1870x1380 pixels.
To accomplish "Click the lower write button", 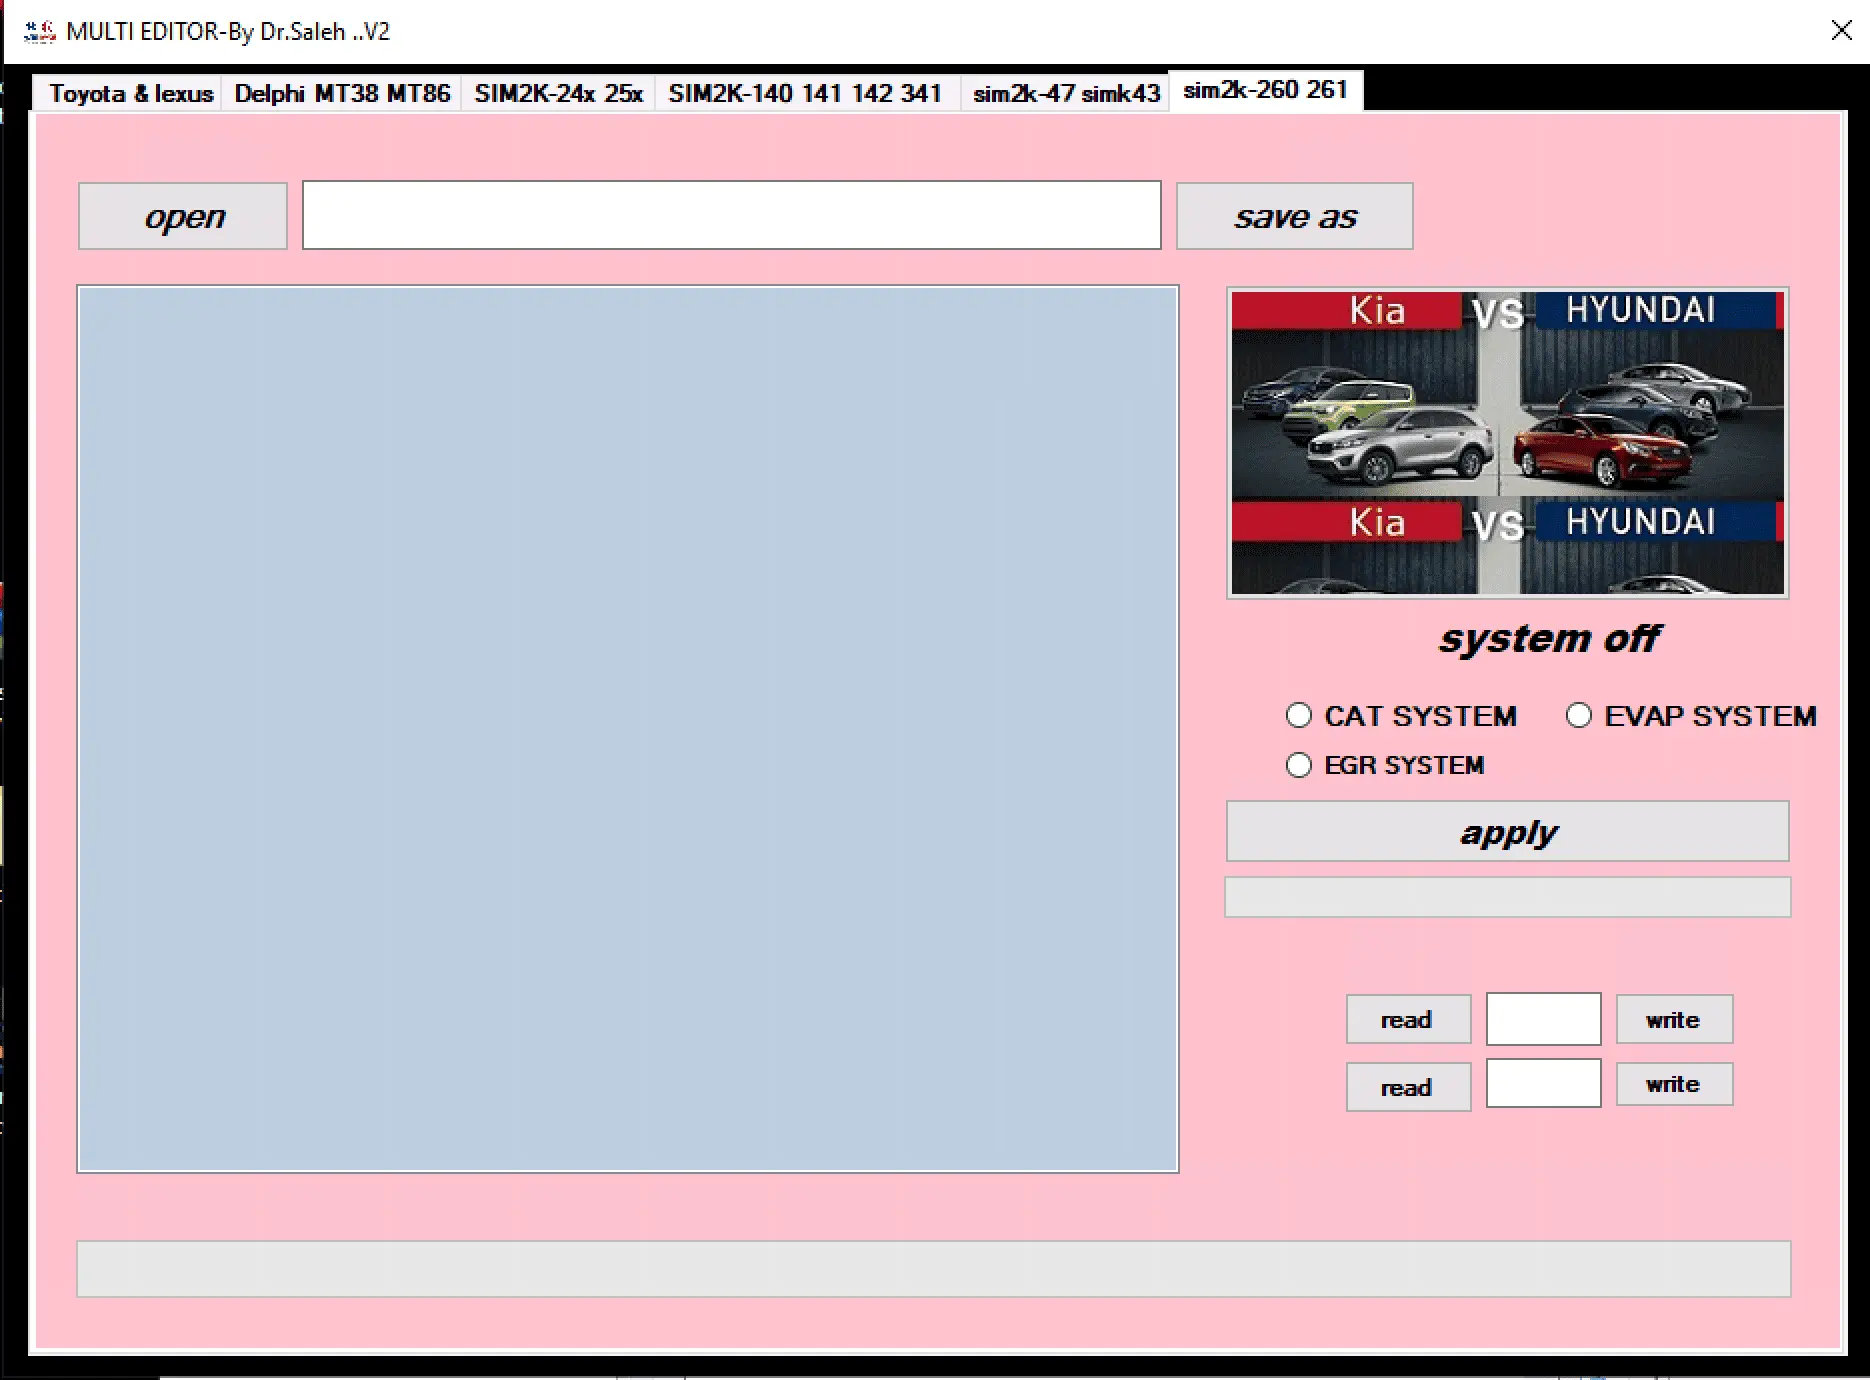I will [x=1674, y=1084].
